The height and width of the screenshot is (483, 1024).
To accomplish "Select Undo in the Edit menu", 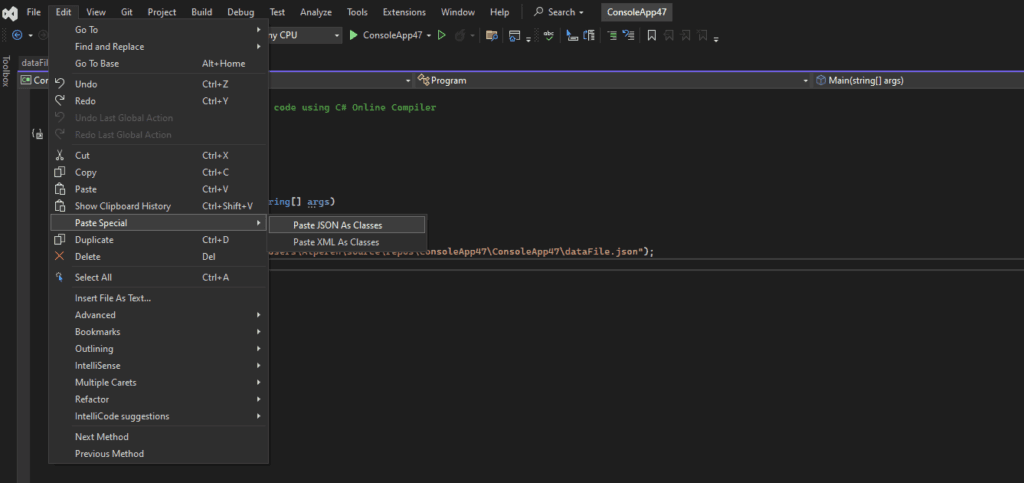I will pyautogui.click(x=159, y=84).
